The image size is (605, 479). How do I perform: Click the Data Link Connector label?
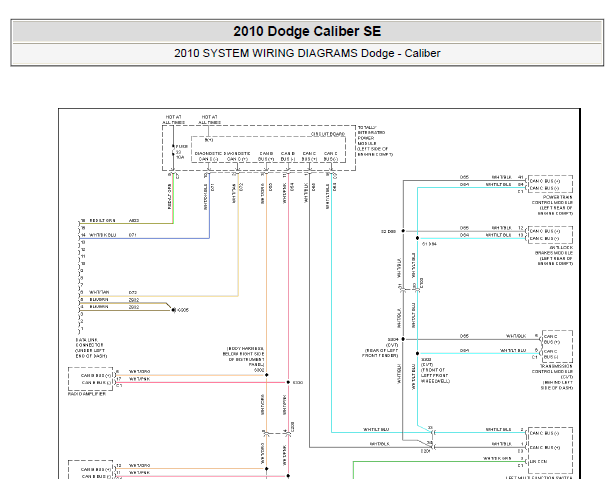click(x=91, y=348)
